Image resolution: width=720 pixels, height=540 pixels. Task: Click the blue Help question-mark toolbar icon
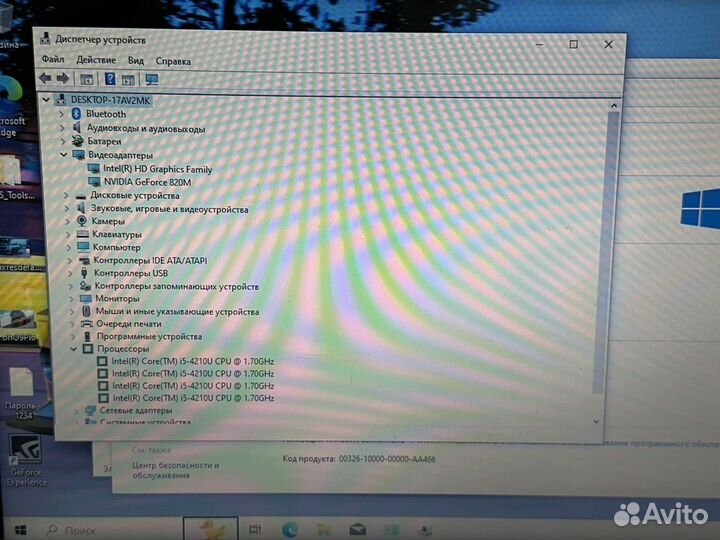109,79
